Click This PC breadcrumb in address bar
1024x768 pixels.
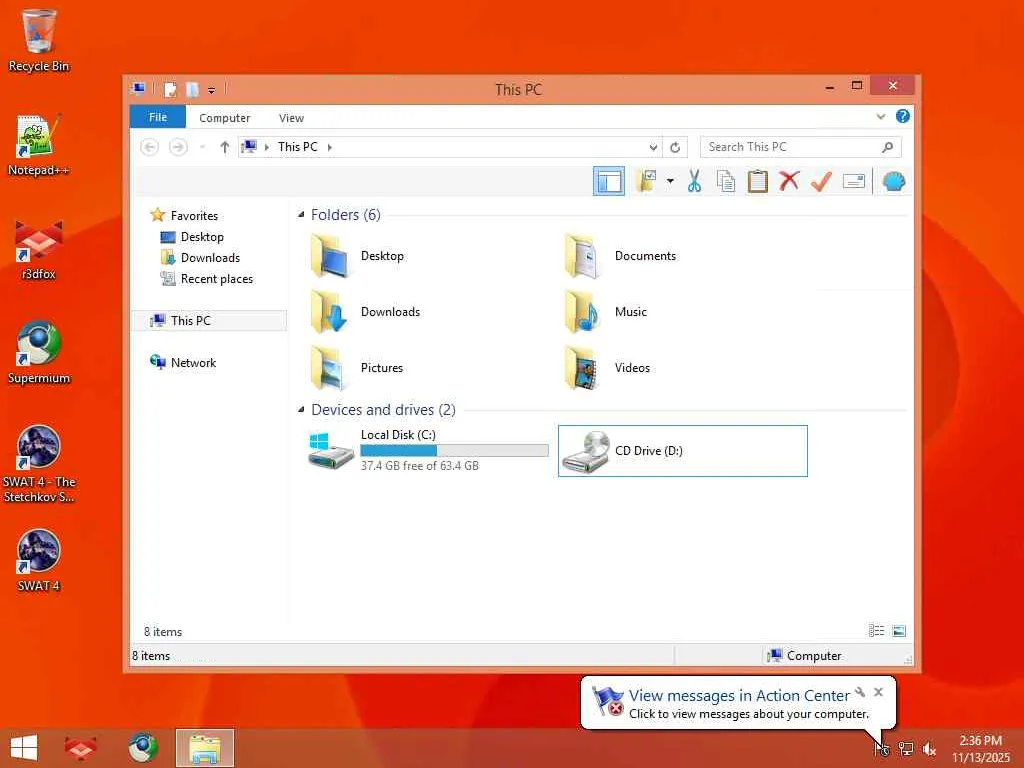click(x=298, y=147)
